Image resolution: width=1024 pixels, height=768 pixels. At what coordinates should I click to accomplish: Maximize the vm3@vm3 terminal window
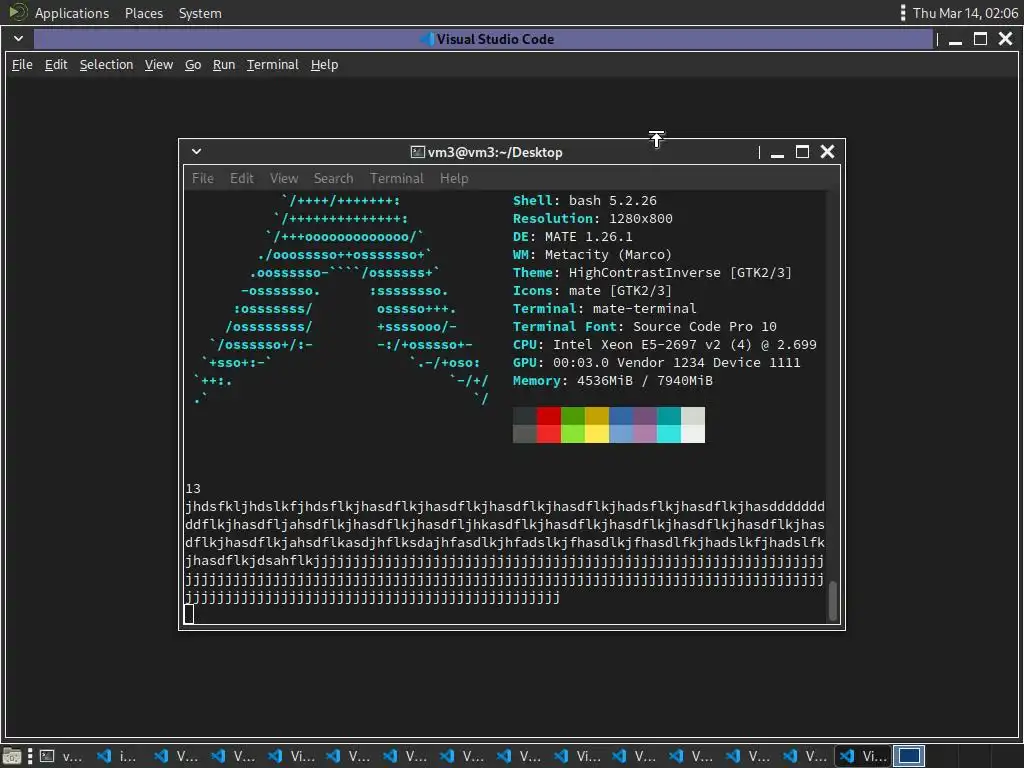[803, 152]
